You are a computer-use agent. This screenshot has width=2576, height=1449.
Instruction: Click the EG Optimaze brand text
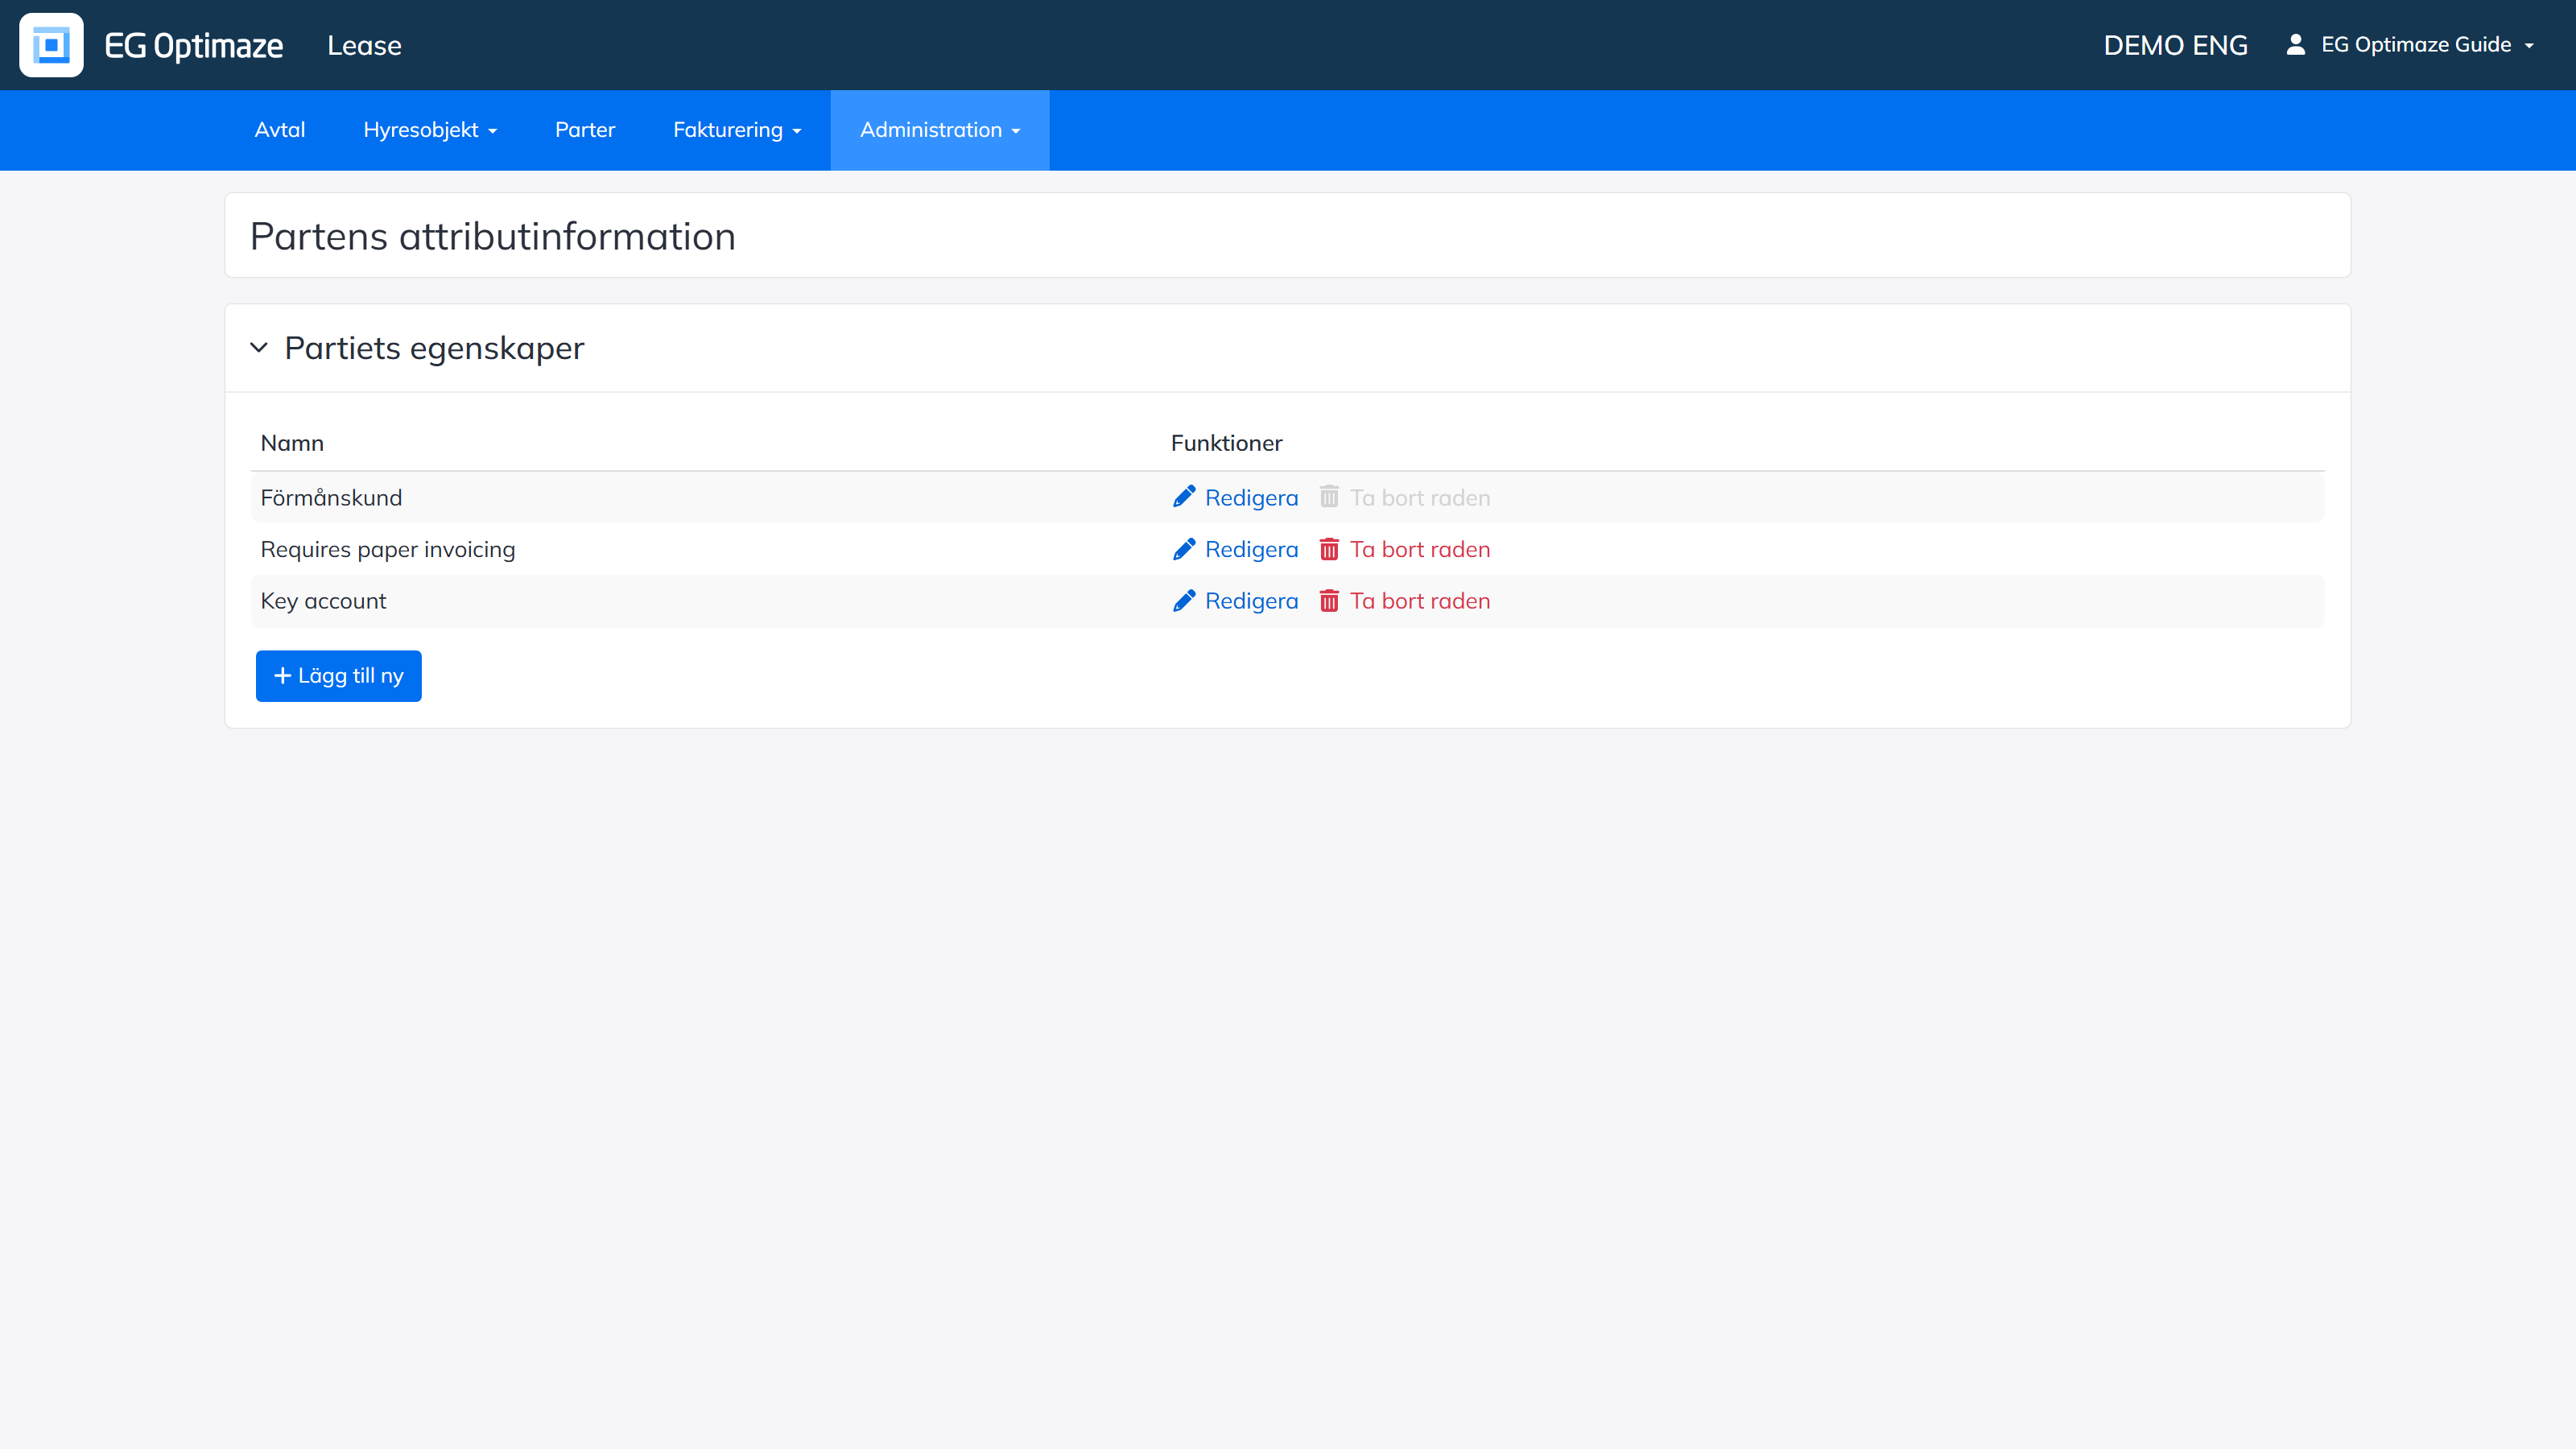(x=194, y=46)
